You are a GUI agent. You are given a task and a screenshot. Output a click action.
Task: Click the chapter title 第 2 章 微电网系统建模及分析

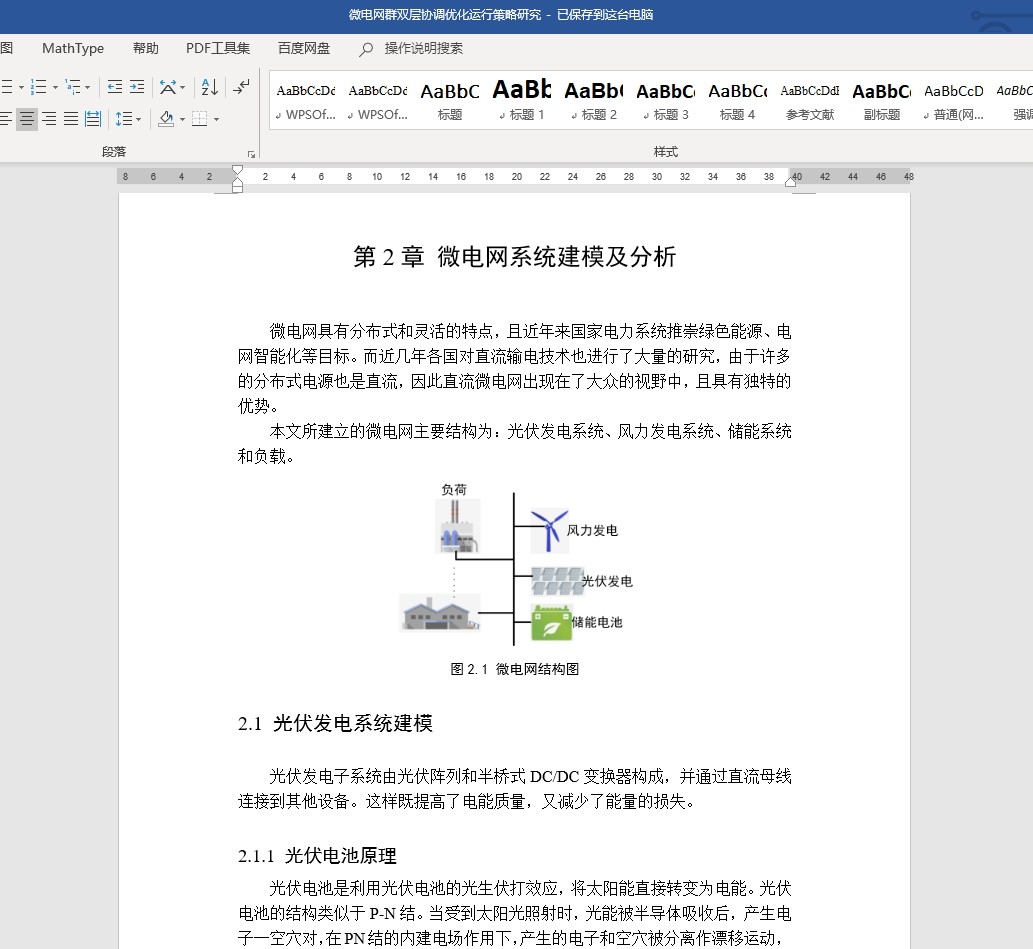tap(515, 256)
